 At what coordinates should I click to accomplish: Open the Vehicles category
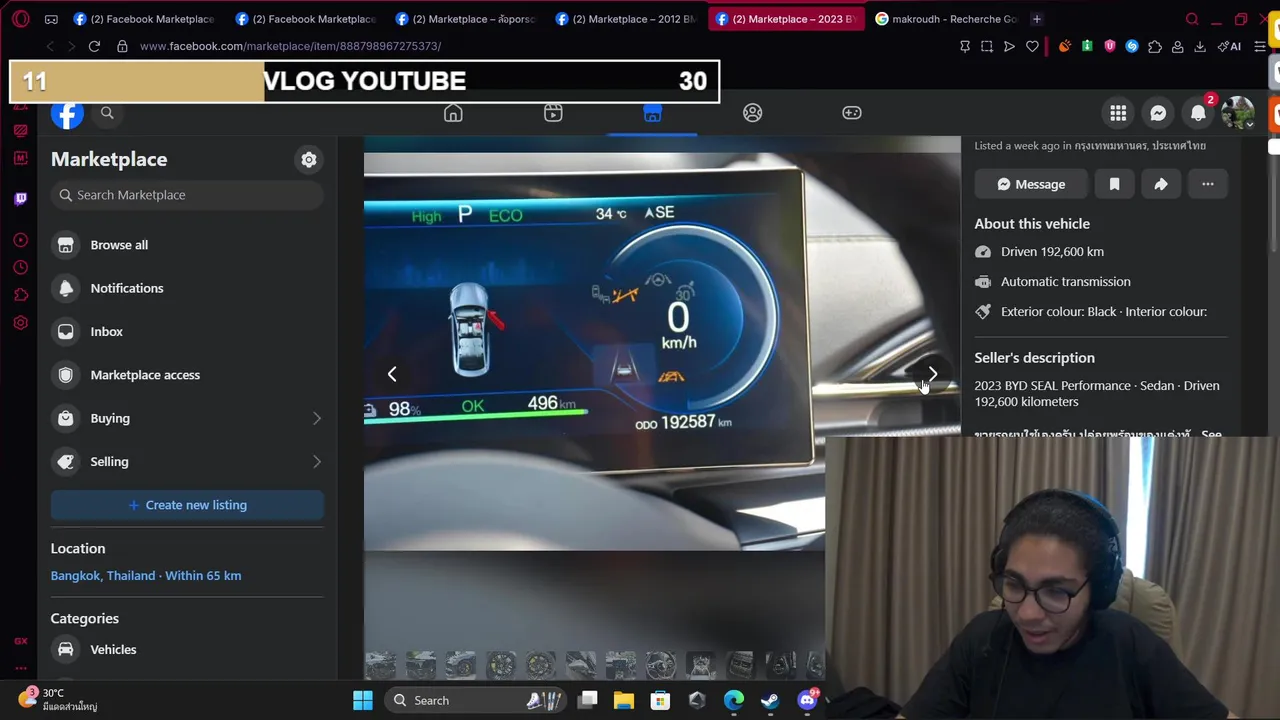coord(187,650)
